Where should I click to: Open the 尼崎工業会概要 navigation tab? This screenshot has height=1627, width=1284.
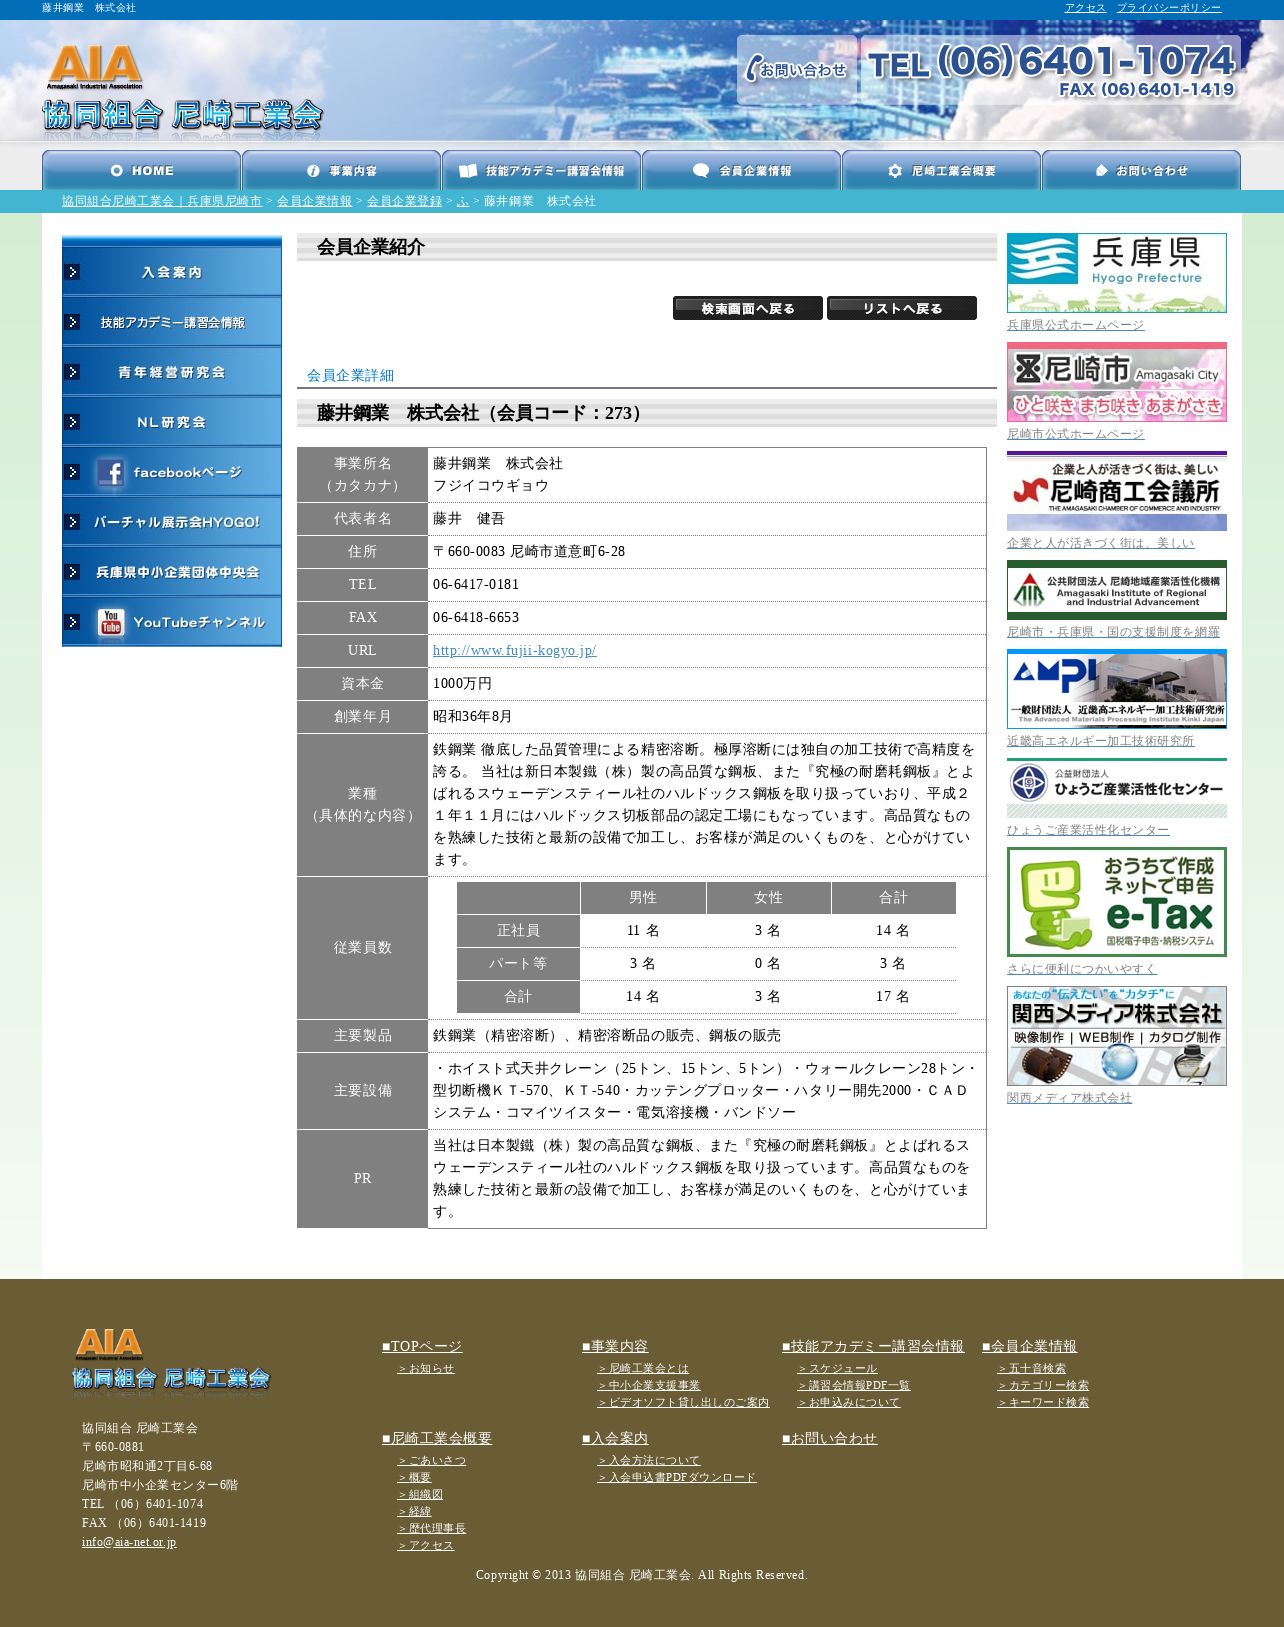pyautogui.click(x=941, y=171)
